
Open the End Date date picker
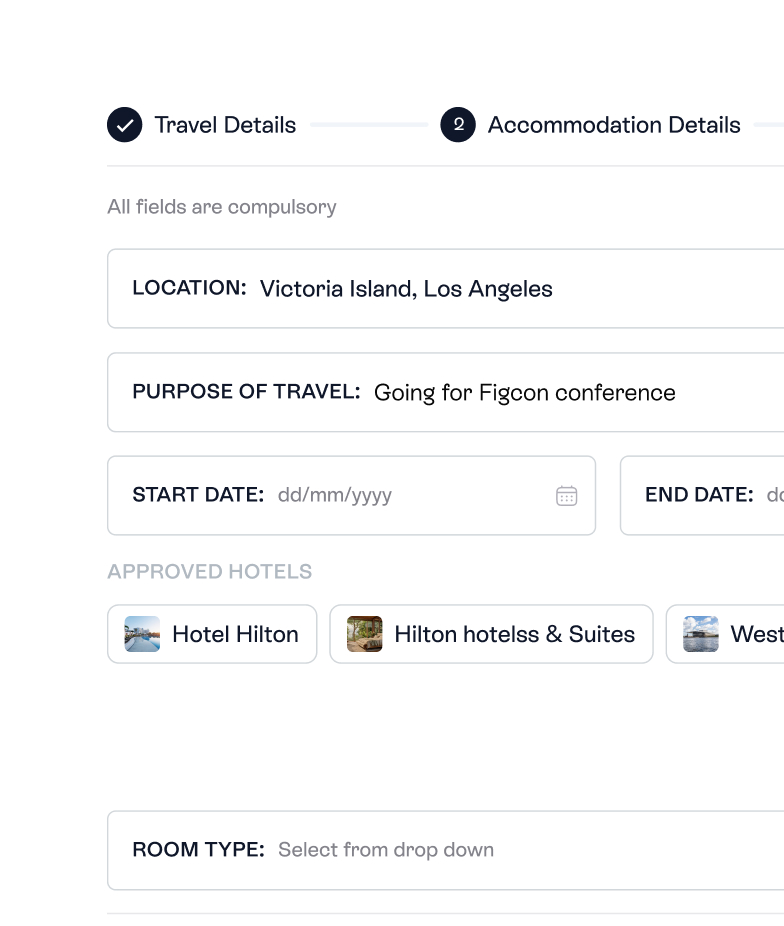click(710, 495)
